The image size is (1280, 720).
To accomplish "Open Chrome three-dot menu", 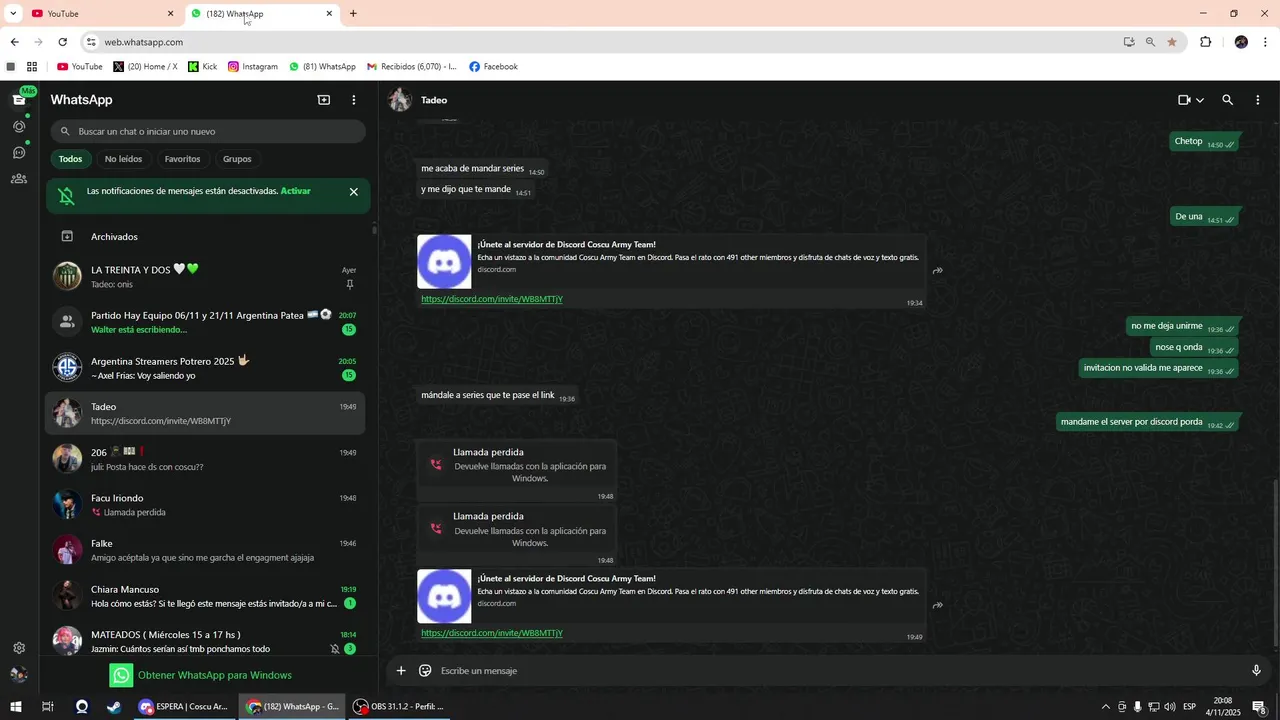I will coord(1266,42).
